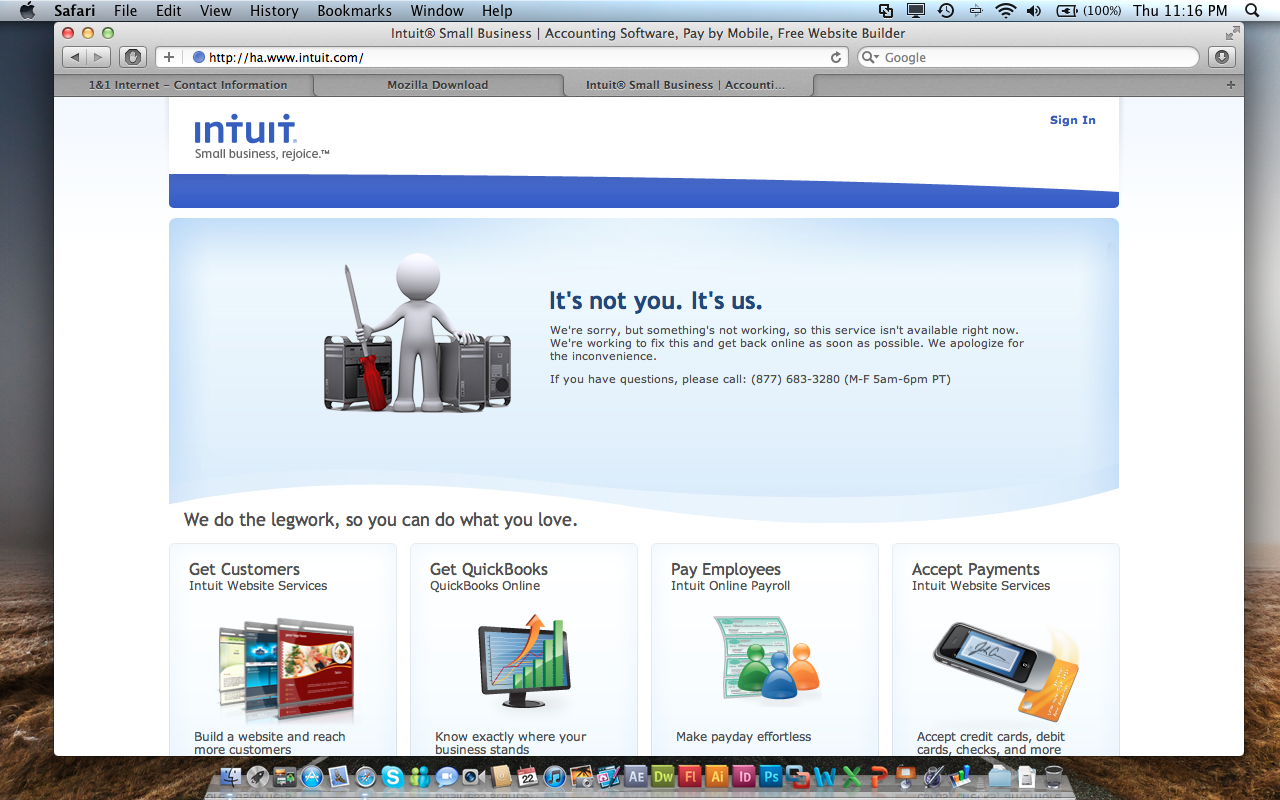This screenshot has height=800, width=1280.
Task: Open Flash (Fl) from the Dock
Action: tap(689, 776)
